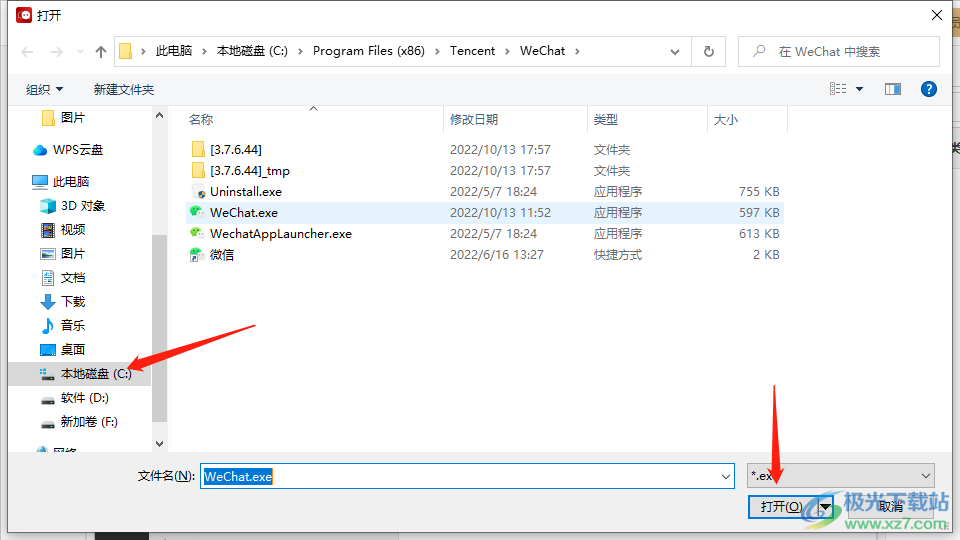The width and height of the screenshot is (960, 540).
Task: Sort files by 类型 column
Action: click(606, 119)
